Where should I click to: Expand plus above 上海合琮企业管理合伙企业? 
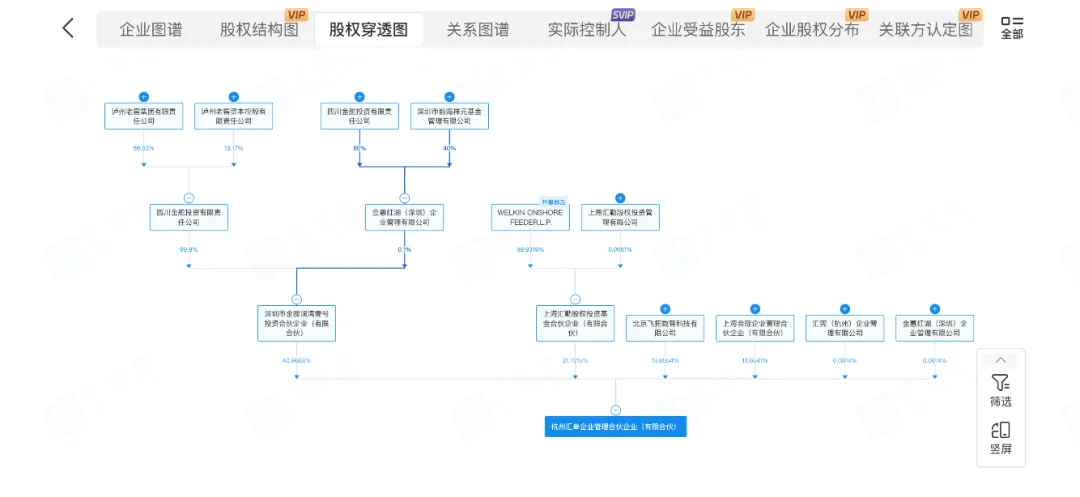pos(755,309)
